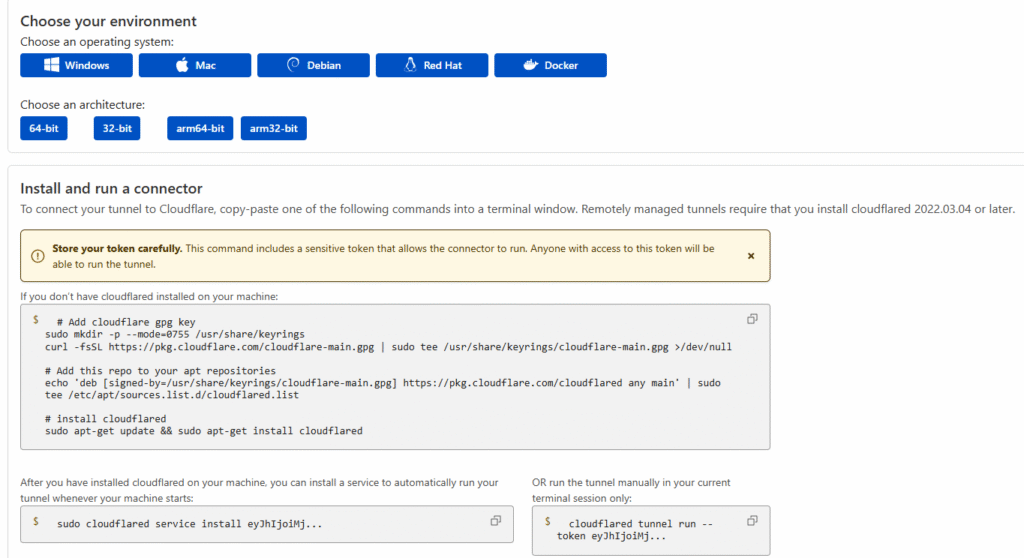Click the 'sudo mkdir -p --mode=0755' line
The image size is (1024, 558).
(175, 335)
